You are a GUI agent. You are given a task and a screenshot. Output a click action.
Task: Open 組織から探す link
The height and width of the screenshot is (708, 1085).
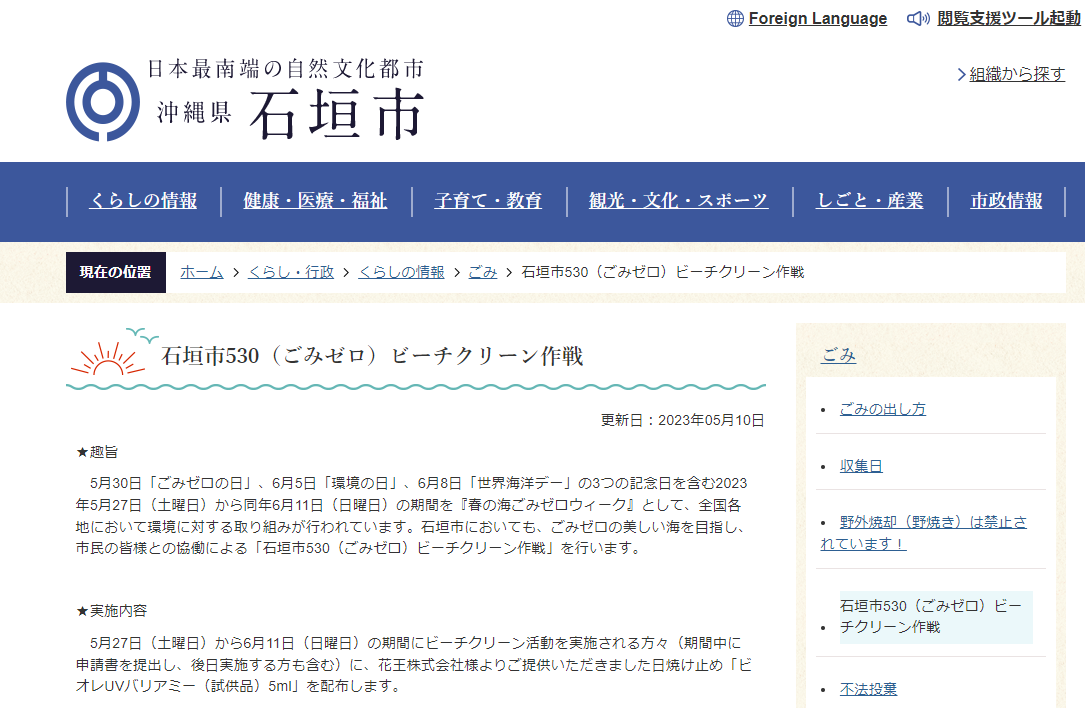(x=1017, y=75)
